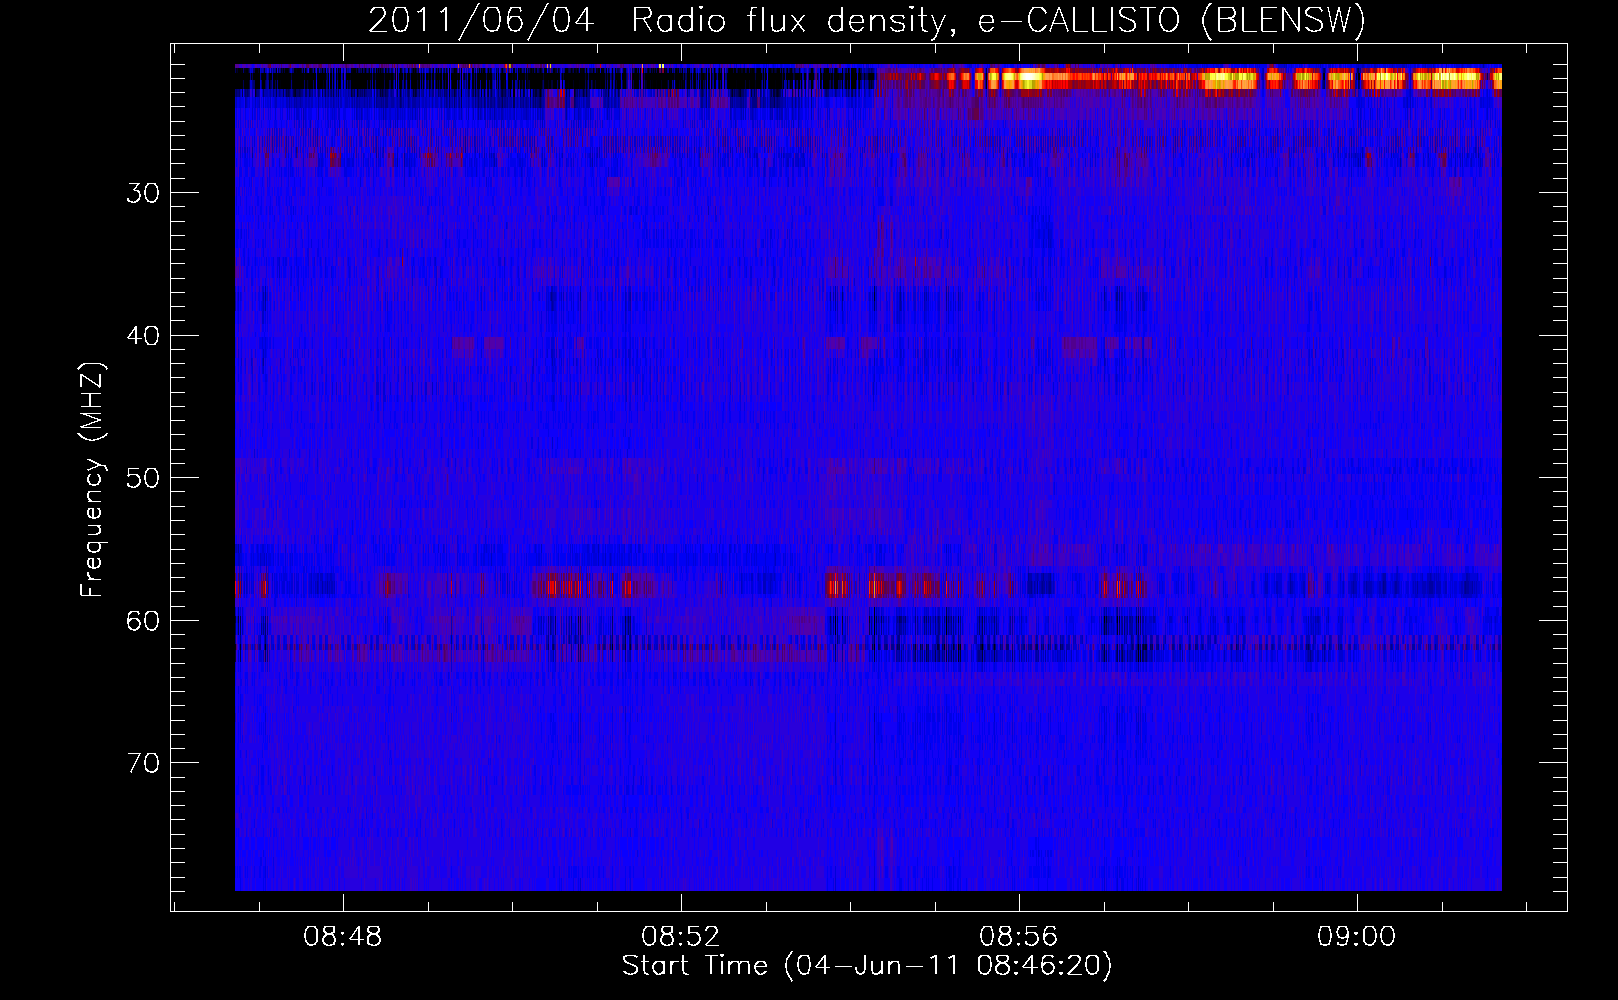Click the 'Frequency (MHZ)' axis label
Viewport: 1618px width, 1000px height.
(92, 479)
